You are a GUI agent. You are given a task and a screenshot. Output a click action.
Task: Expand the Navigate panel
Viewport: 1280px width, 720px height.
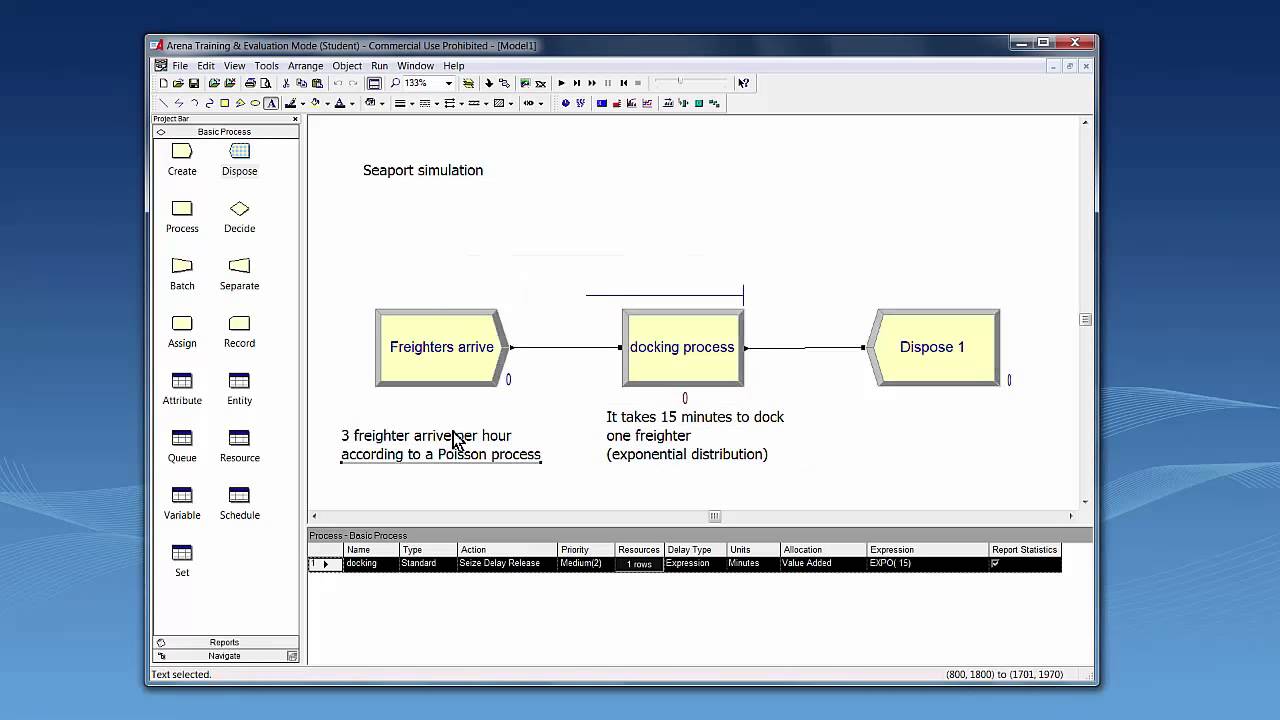225,656
